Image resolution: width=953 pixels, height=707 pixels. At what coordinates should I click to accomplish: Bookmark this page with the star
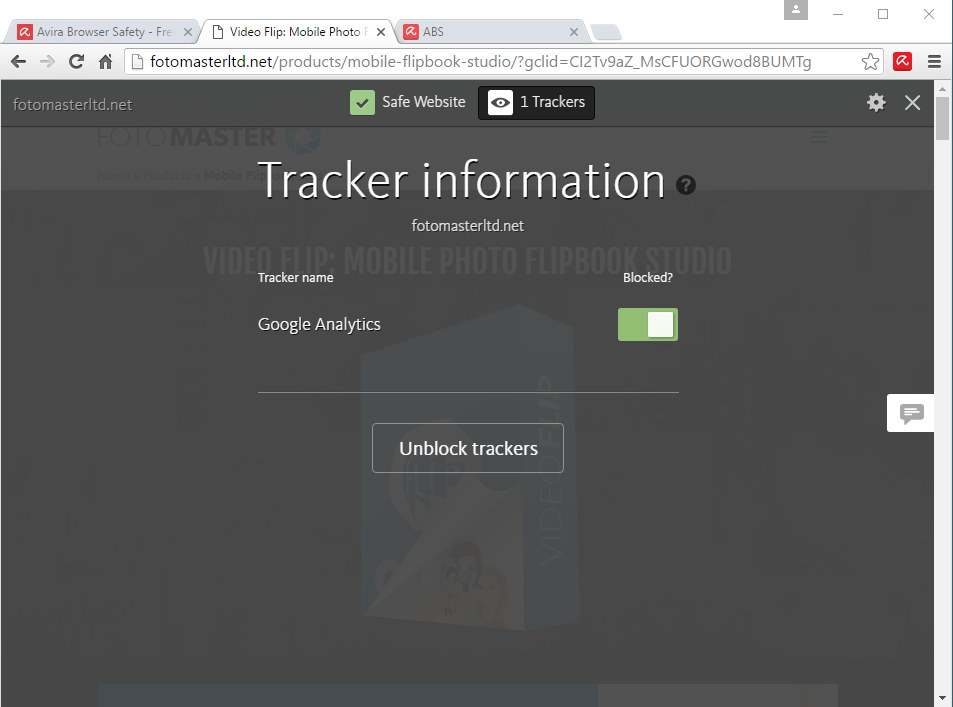(x=870, y=61)
